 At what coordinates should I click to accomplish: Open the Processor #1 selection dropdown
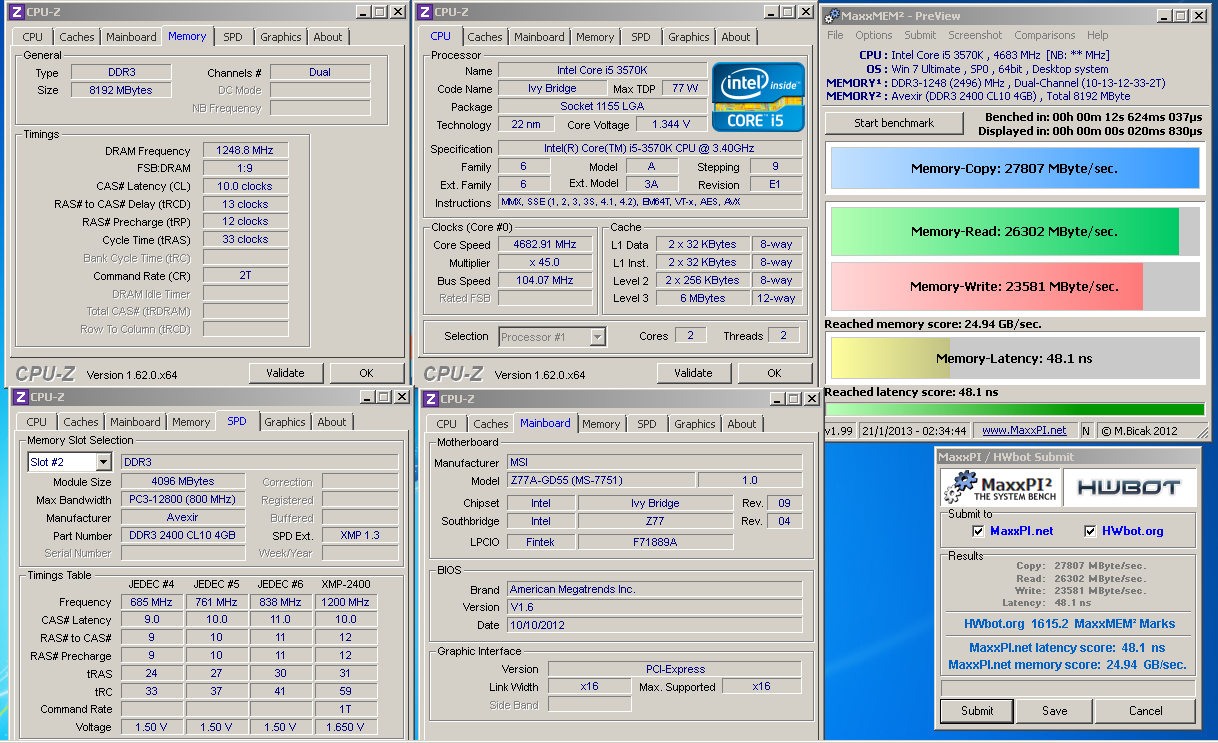coord(597,337)
